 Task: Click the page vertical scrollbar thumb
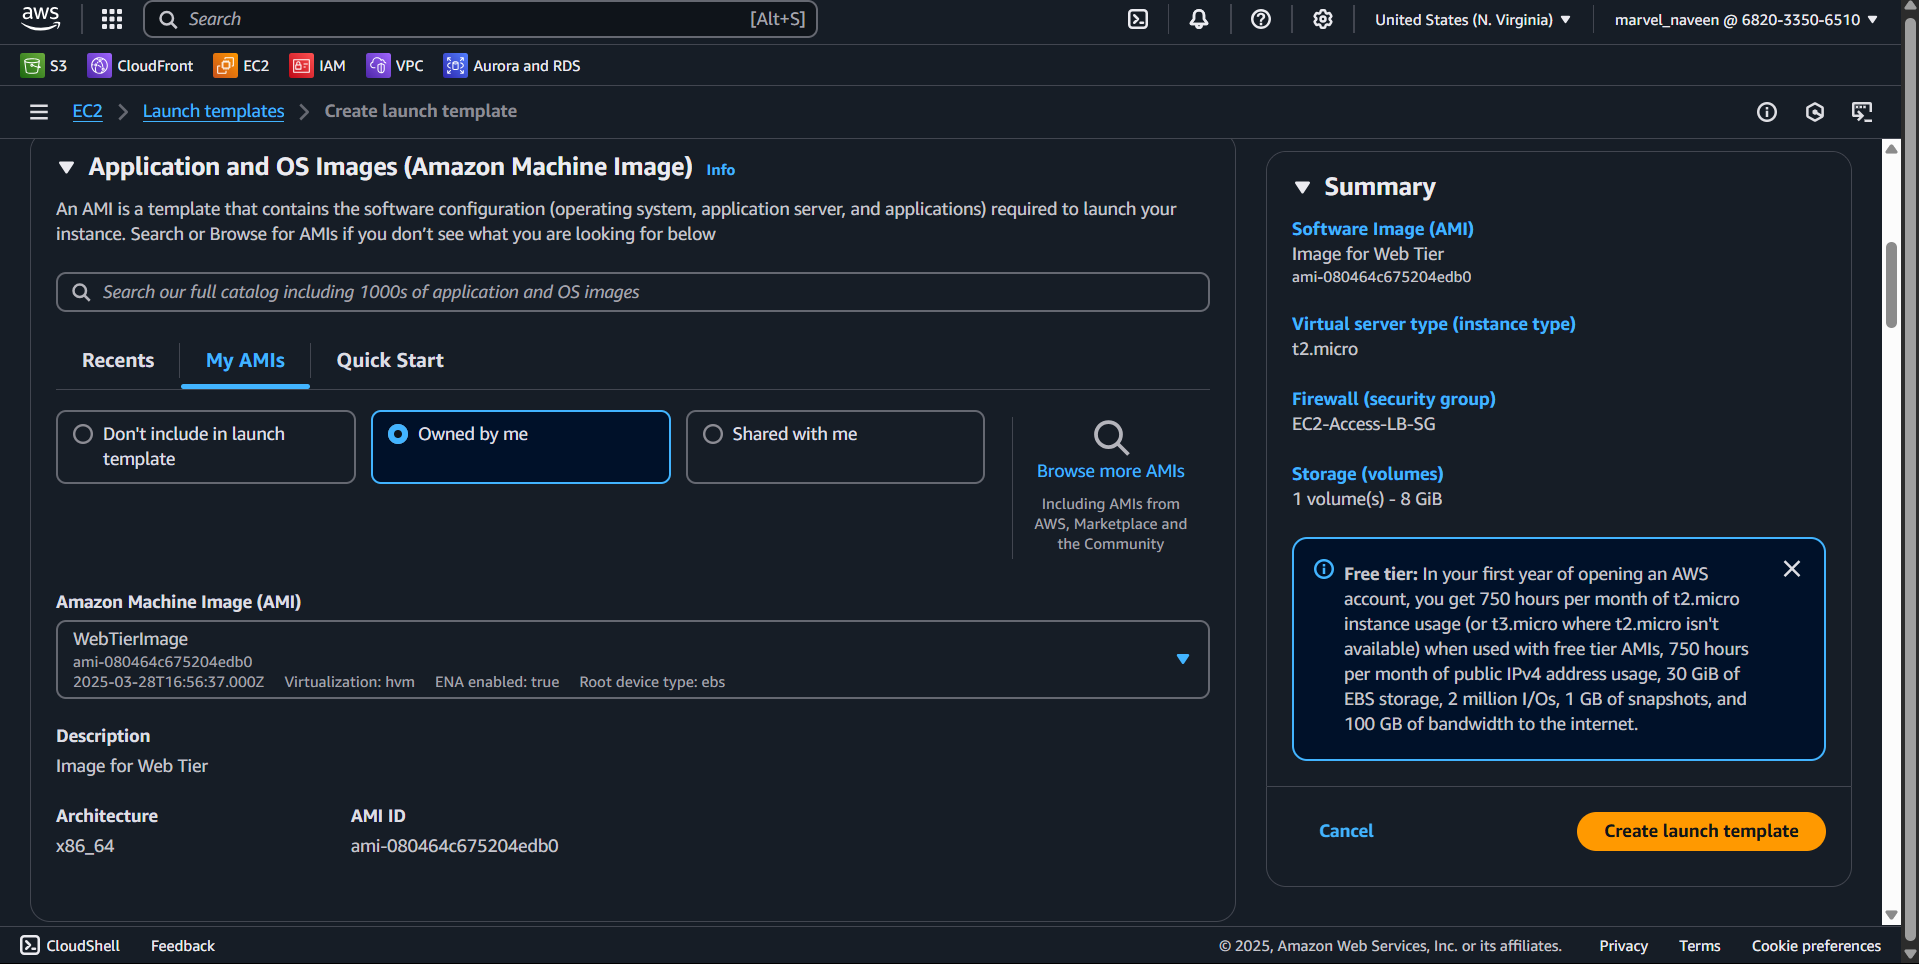coord(1891,285)
